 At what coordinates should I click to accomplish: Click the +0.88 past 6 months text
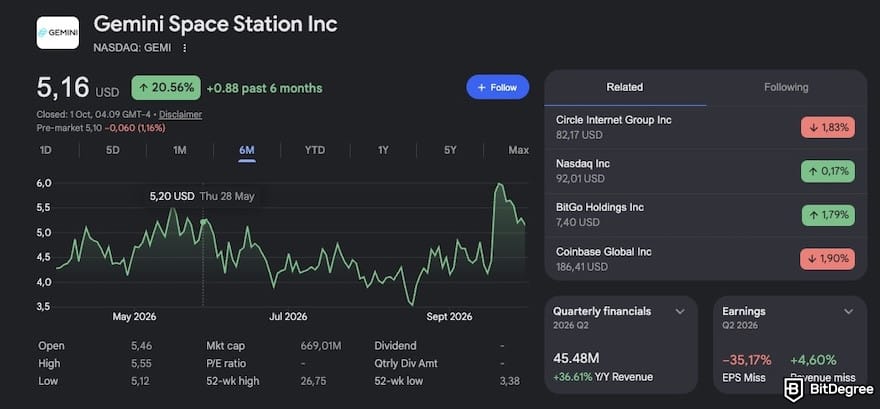[264, 88]
